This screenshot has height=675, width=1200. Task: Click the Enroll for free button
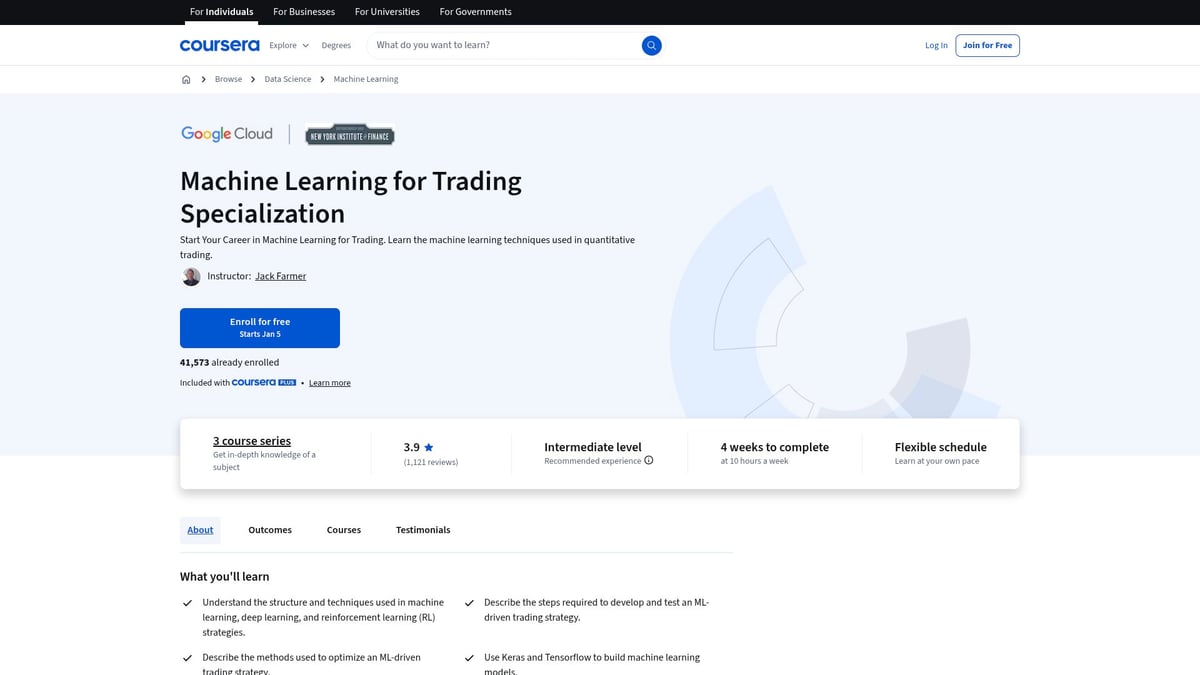pyautogui.click(x=260, y=328)
